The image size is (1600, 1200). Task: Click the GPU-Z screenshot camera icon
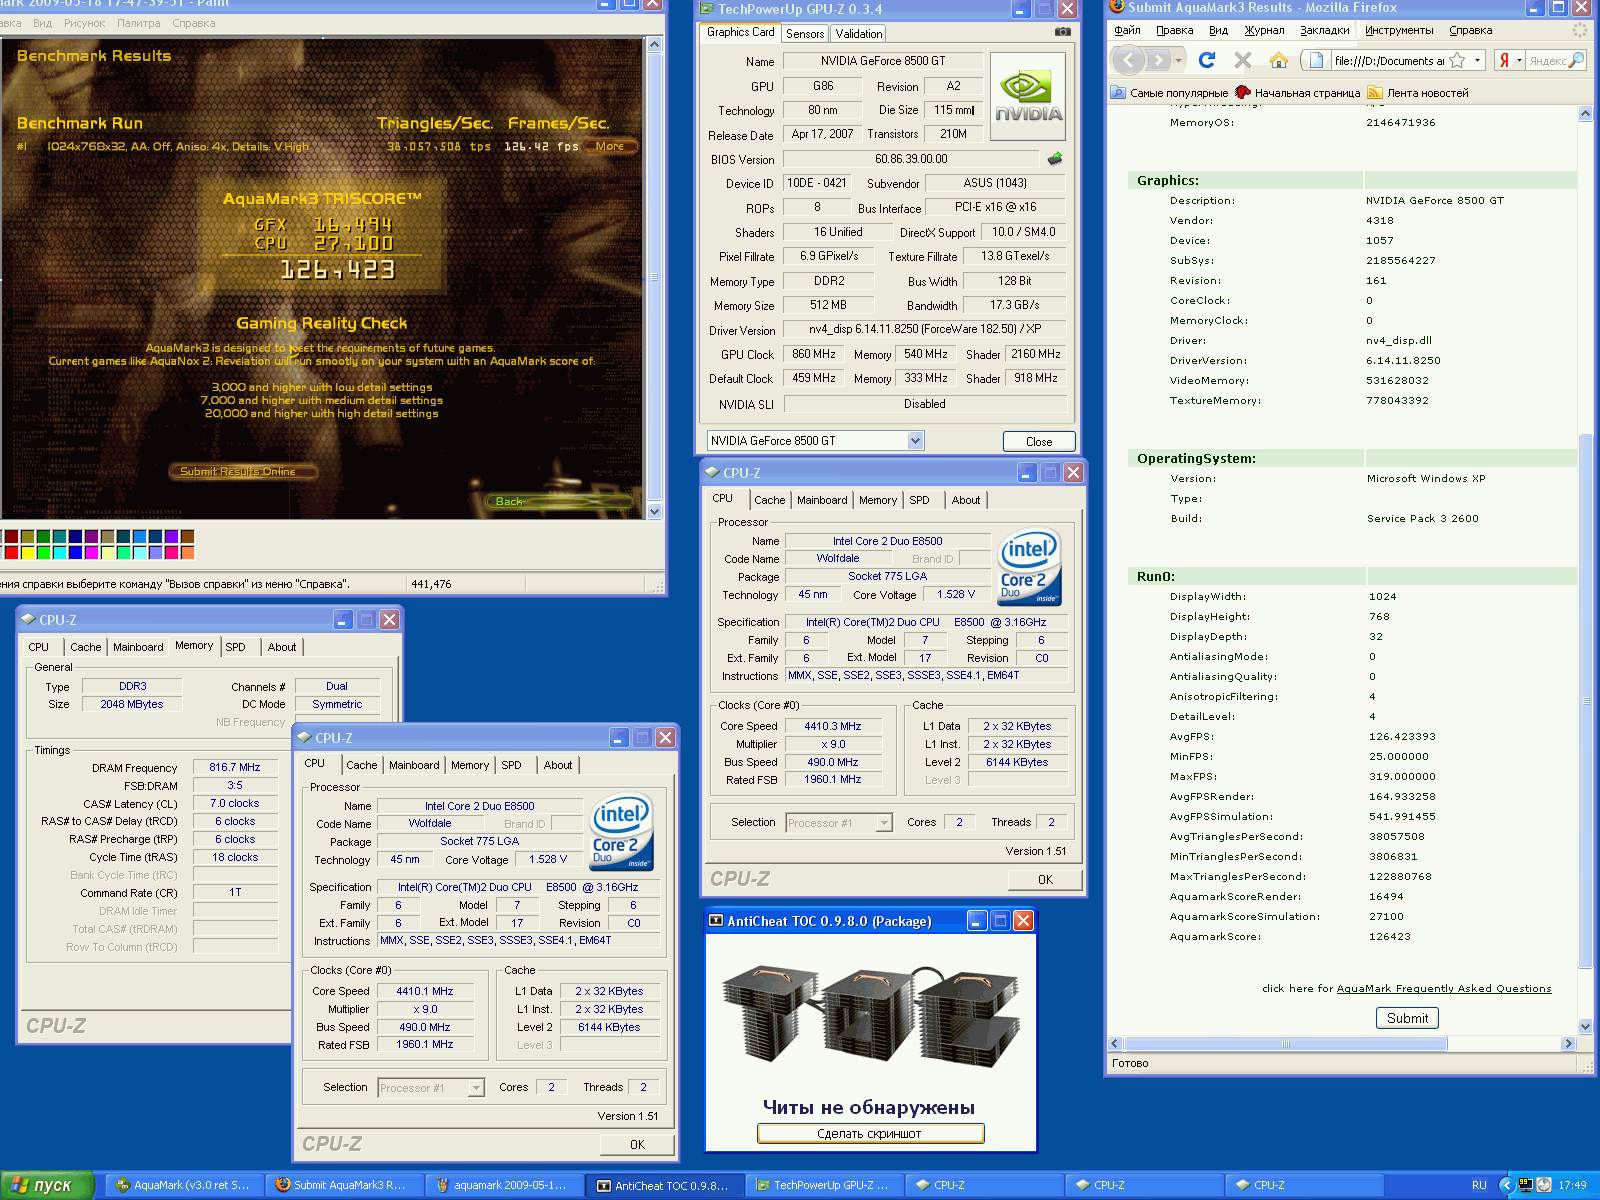click(1062, 32)
